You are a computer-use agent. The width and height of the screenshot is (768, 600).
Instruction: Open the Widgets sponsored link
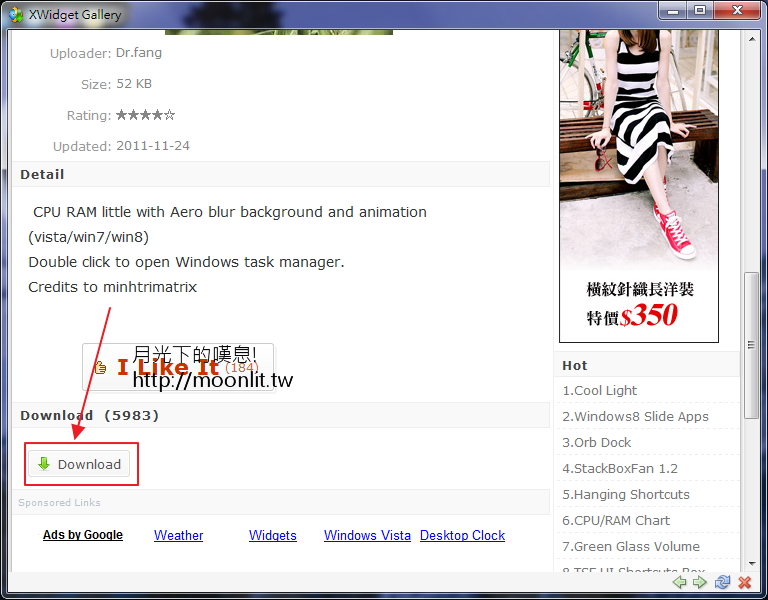pos(272,536)
